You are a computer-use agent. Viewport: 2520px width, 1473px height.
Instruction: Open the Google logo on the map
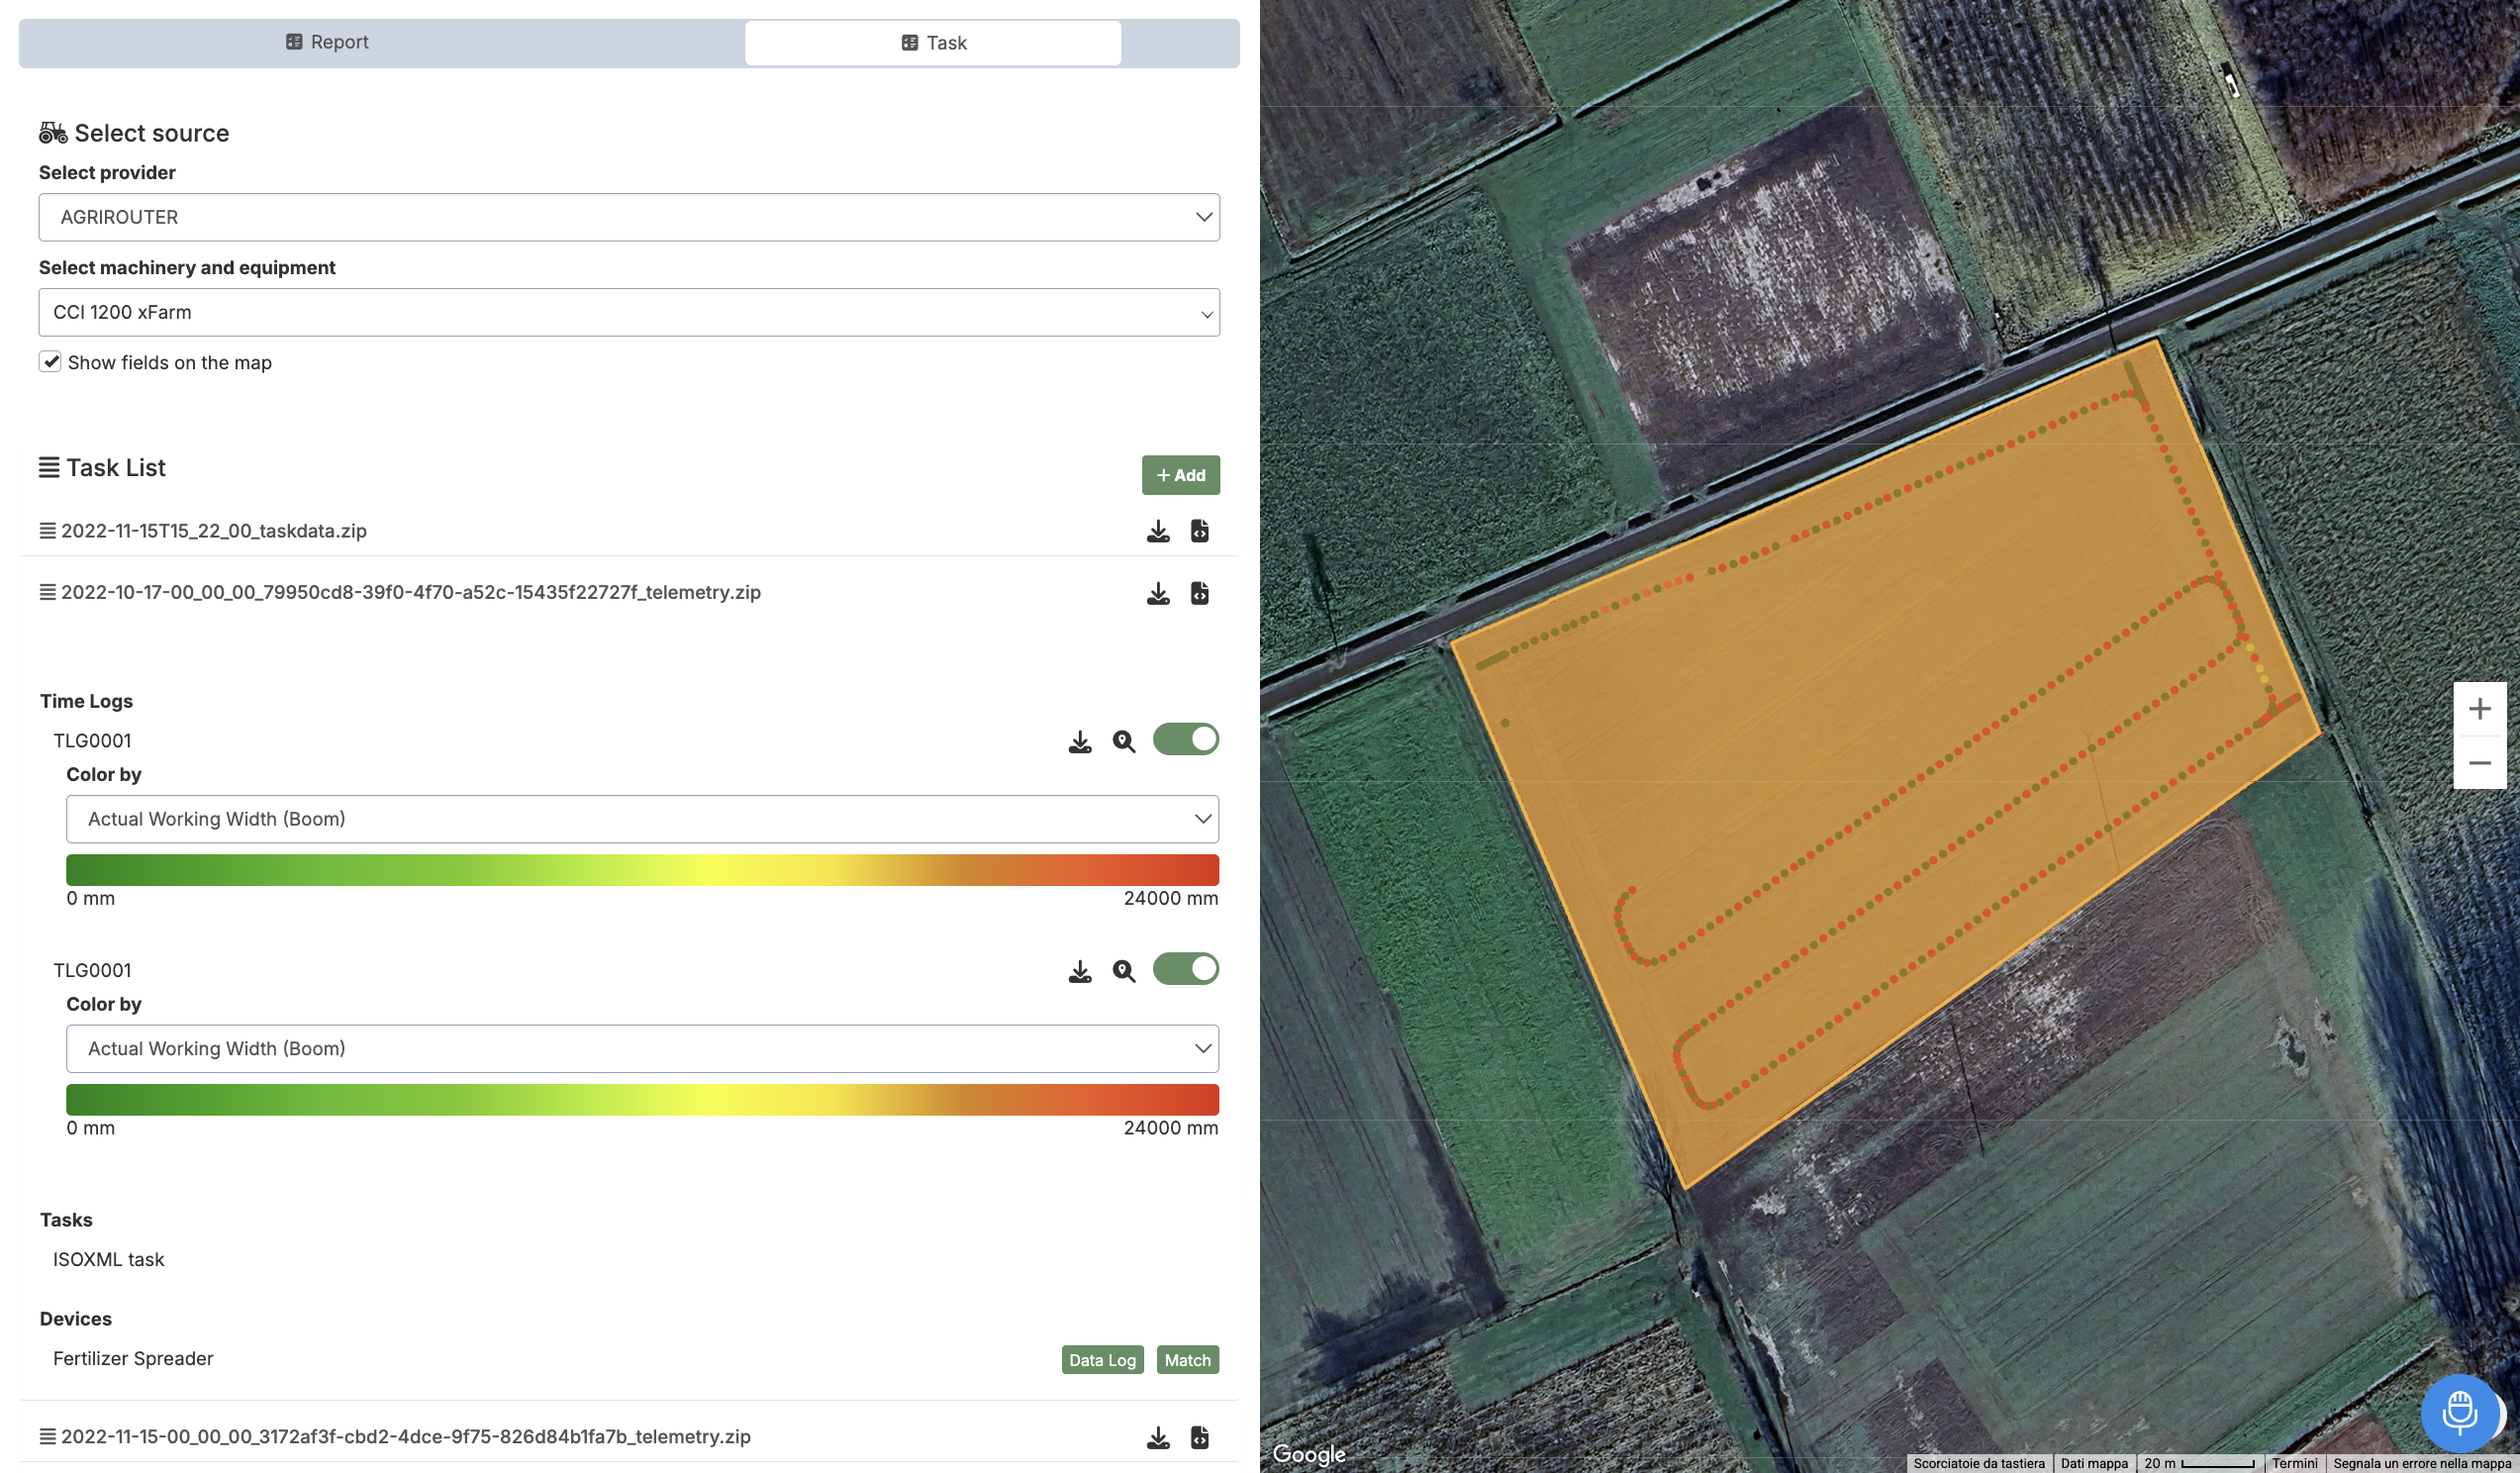pyautogui.click(x=1308, y=1454)
